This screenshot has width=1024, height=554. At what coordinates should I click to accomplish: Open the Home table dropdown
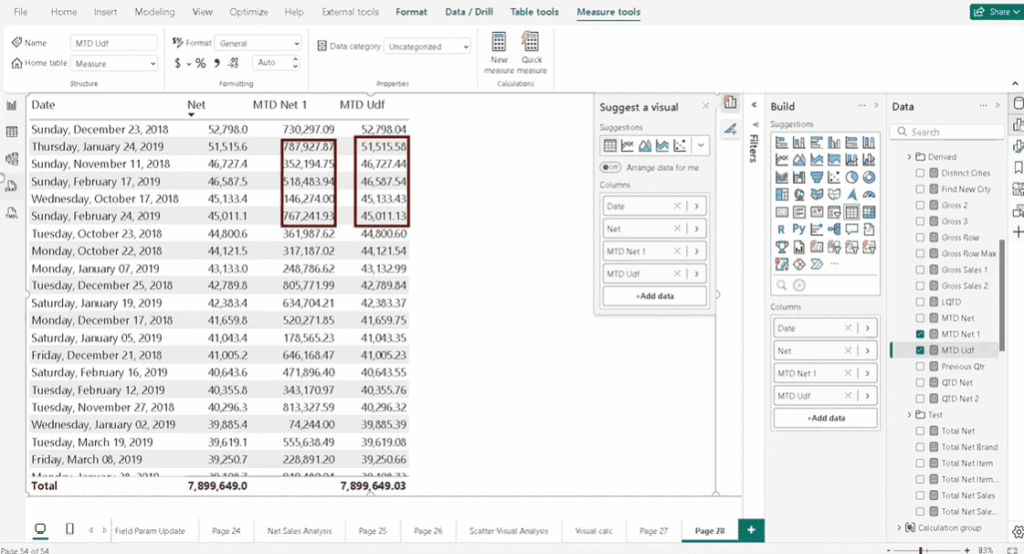click(x=114, y=63)
